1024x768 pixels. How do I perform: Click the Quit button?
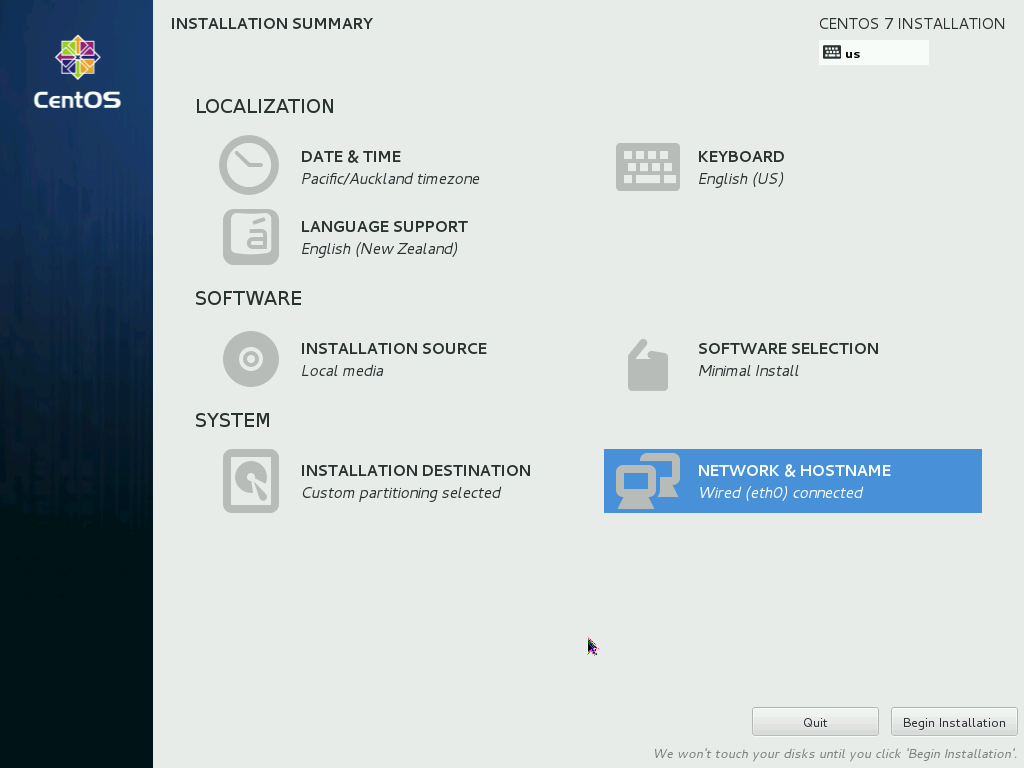point(815,722)
